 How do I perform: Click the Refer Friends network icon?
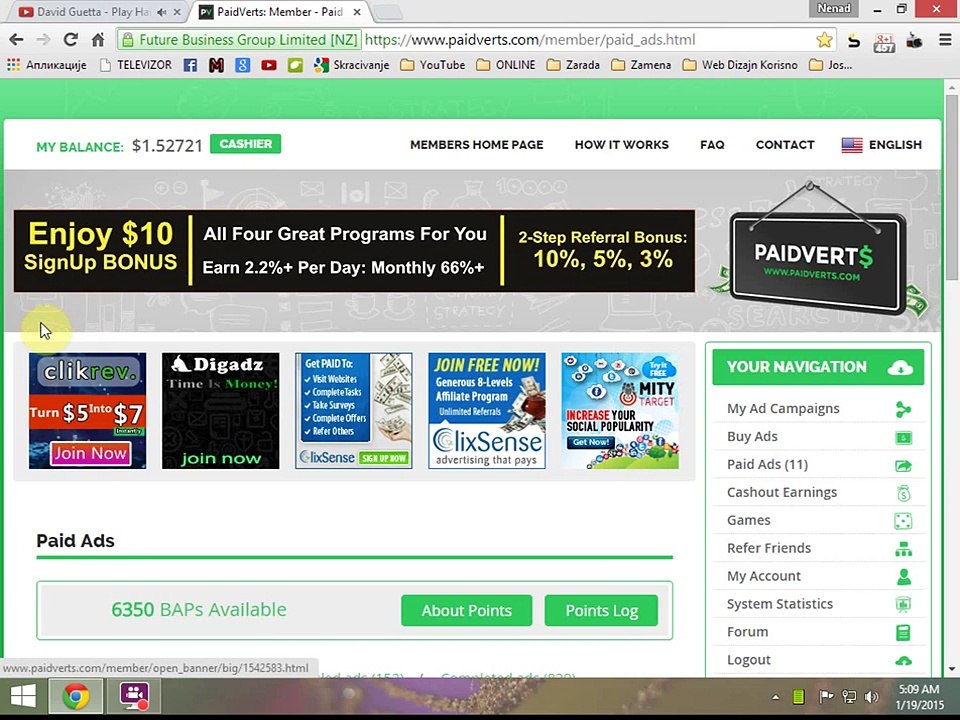click(x=903, y=549)
